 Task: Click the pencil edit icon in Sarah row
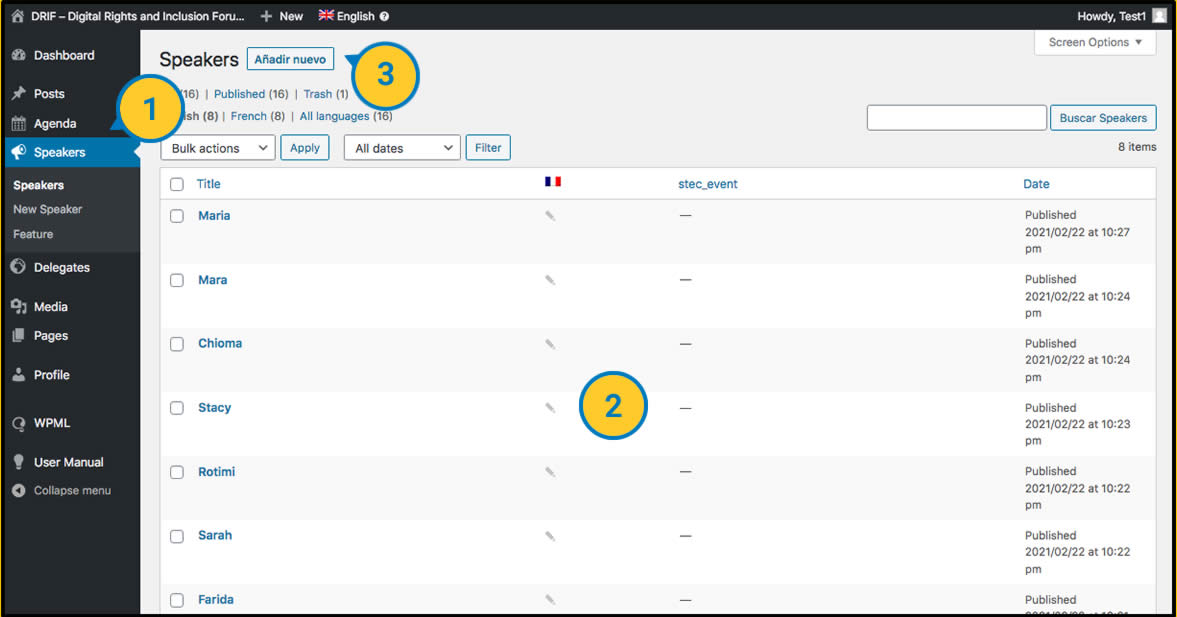[549, 536]
